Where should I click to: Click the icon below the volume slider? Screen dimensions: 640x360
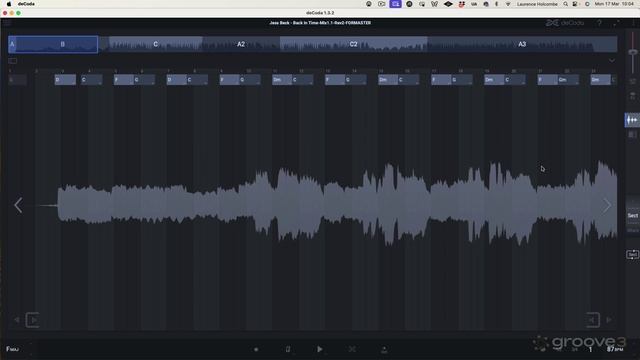click(x=633, y=81)
